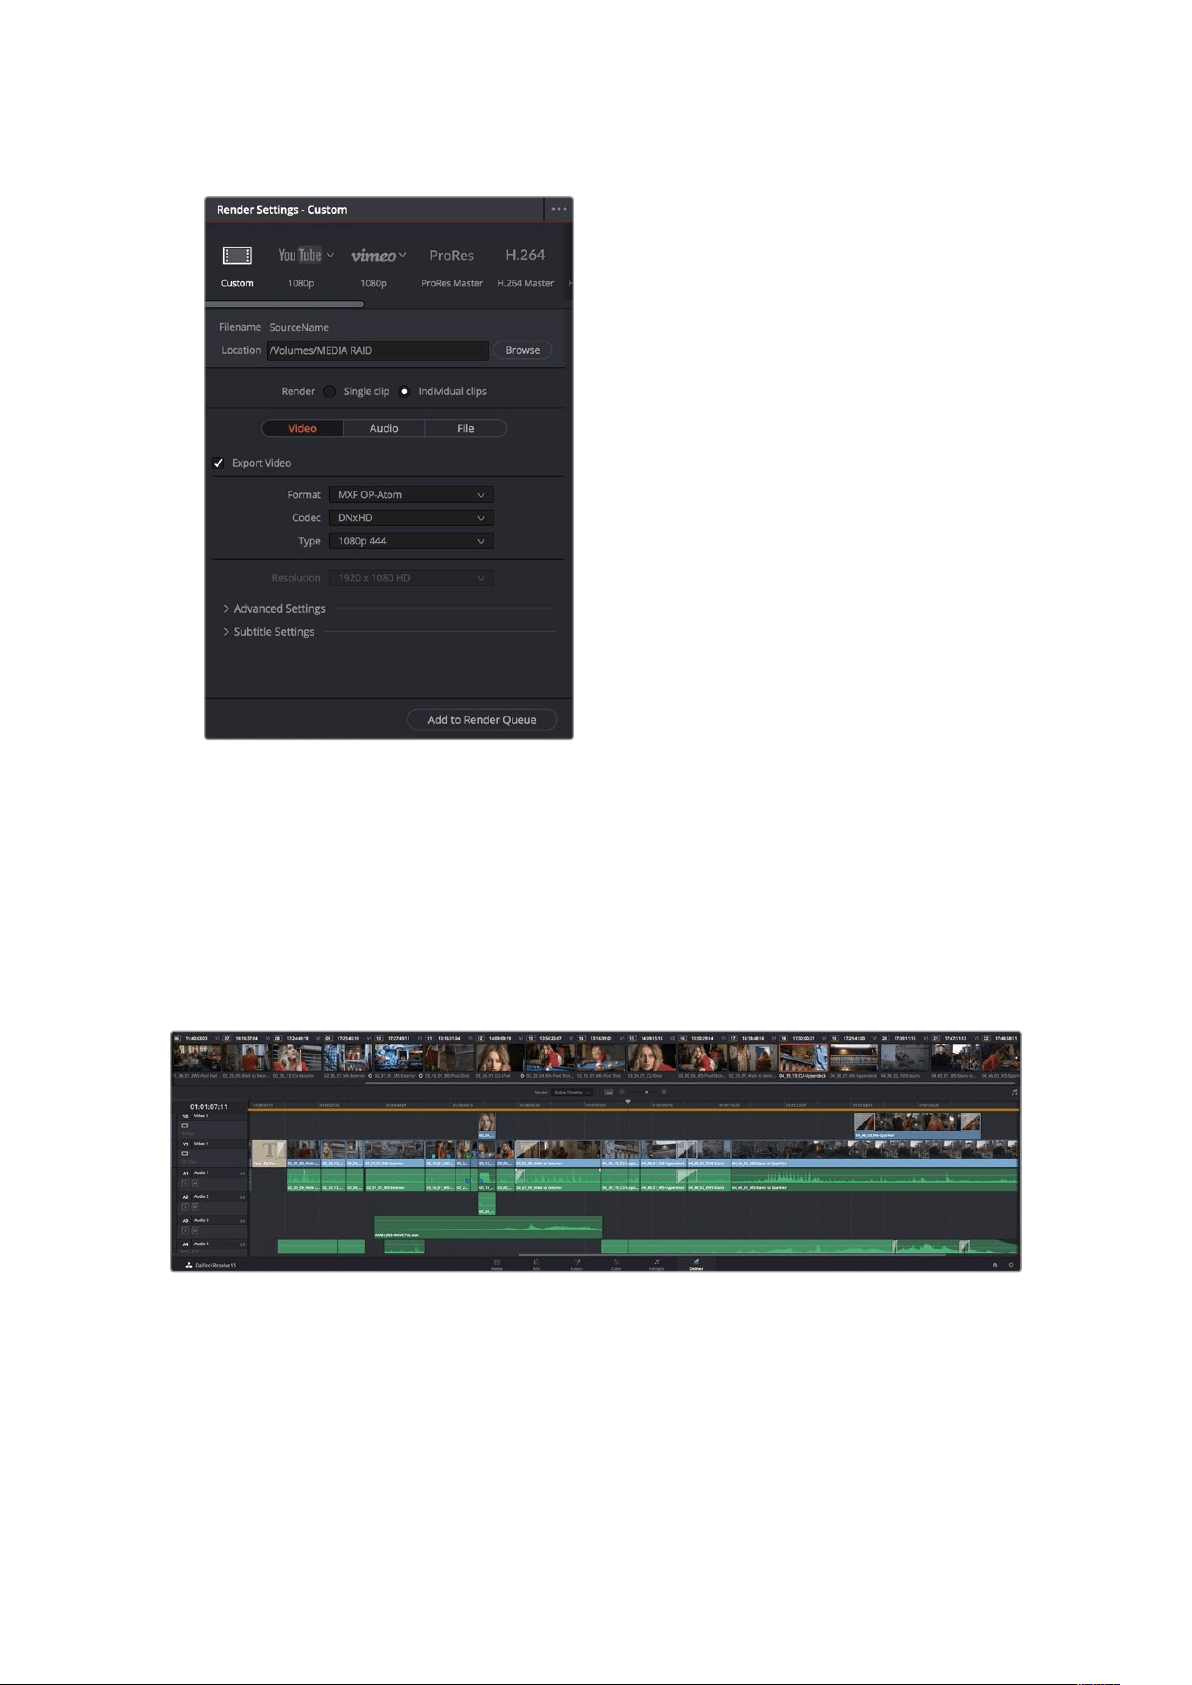Mute the Audio 1 track
The image size is (1192, 1685).
195,1183
